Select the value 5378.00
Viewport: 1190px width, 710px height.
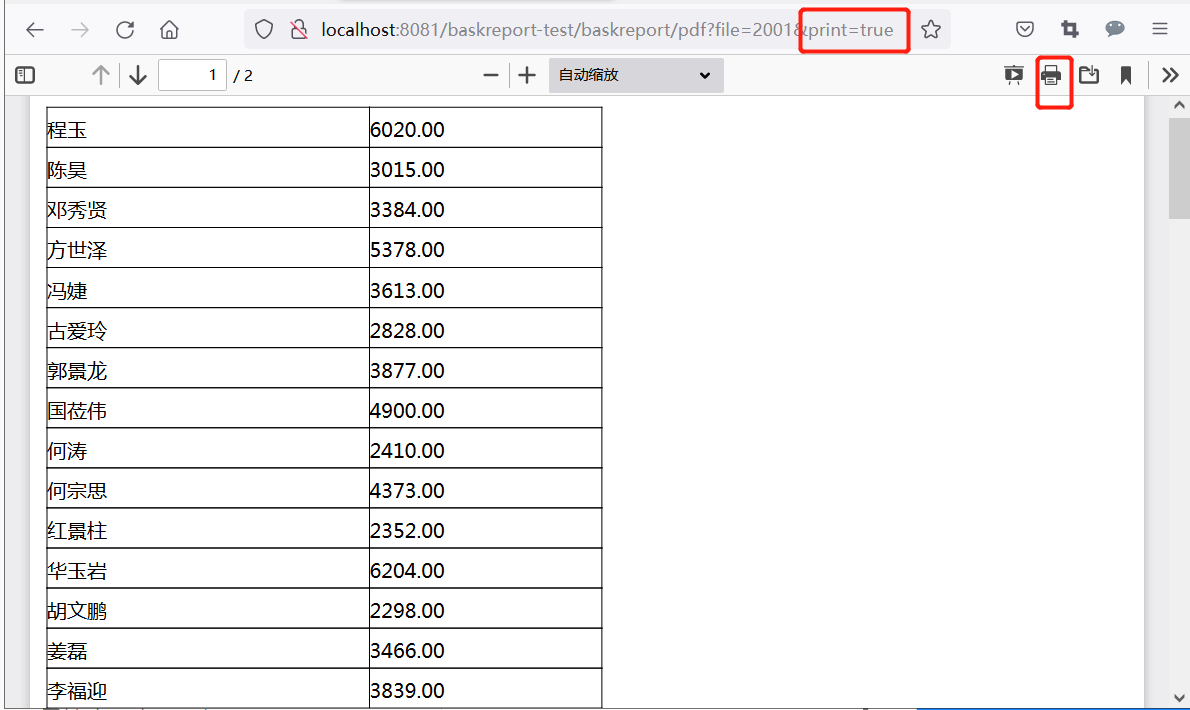[x=408, y=250]
